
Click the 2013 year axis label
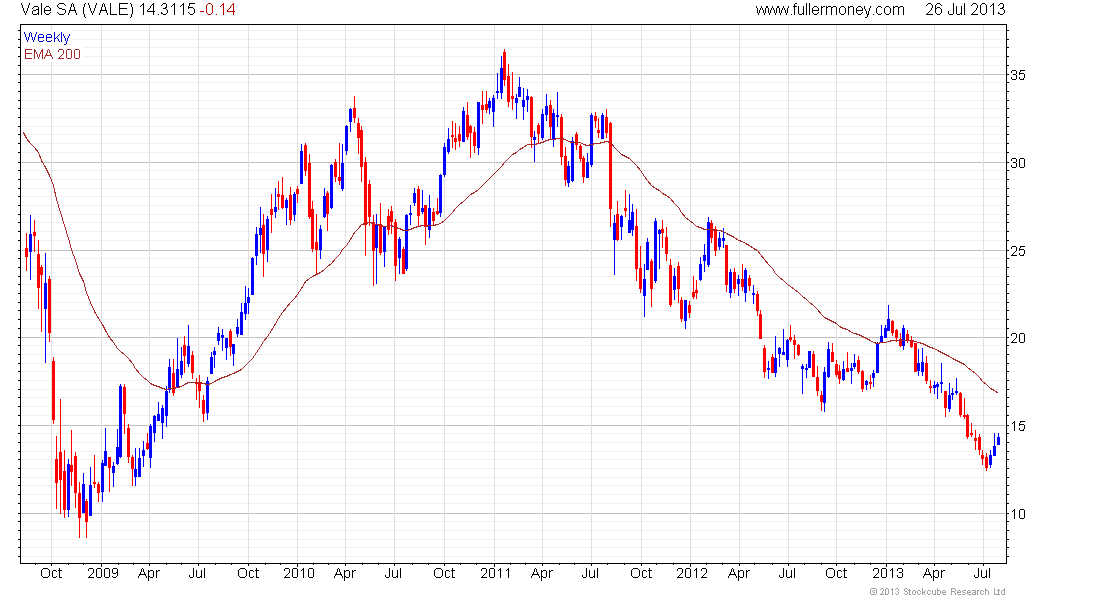(x=887, y=573)
